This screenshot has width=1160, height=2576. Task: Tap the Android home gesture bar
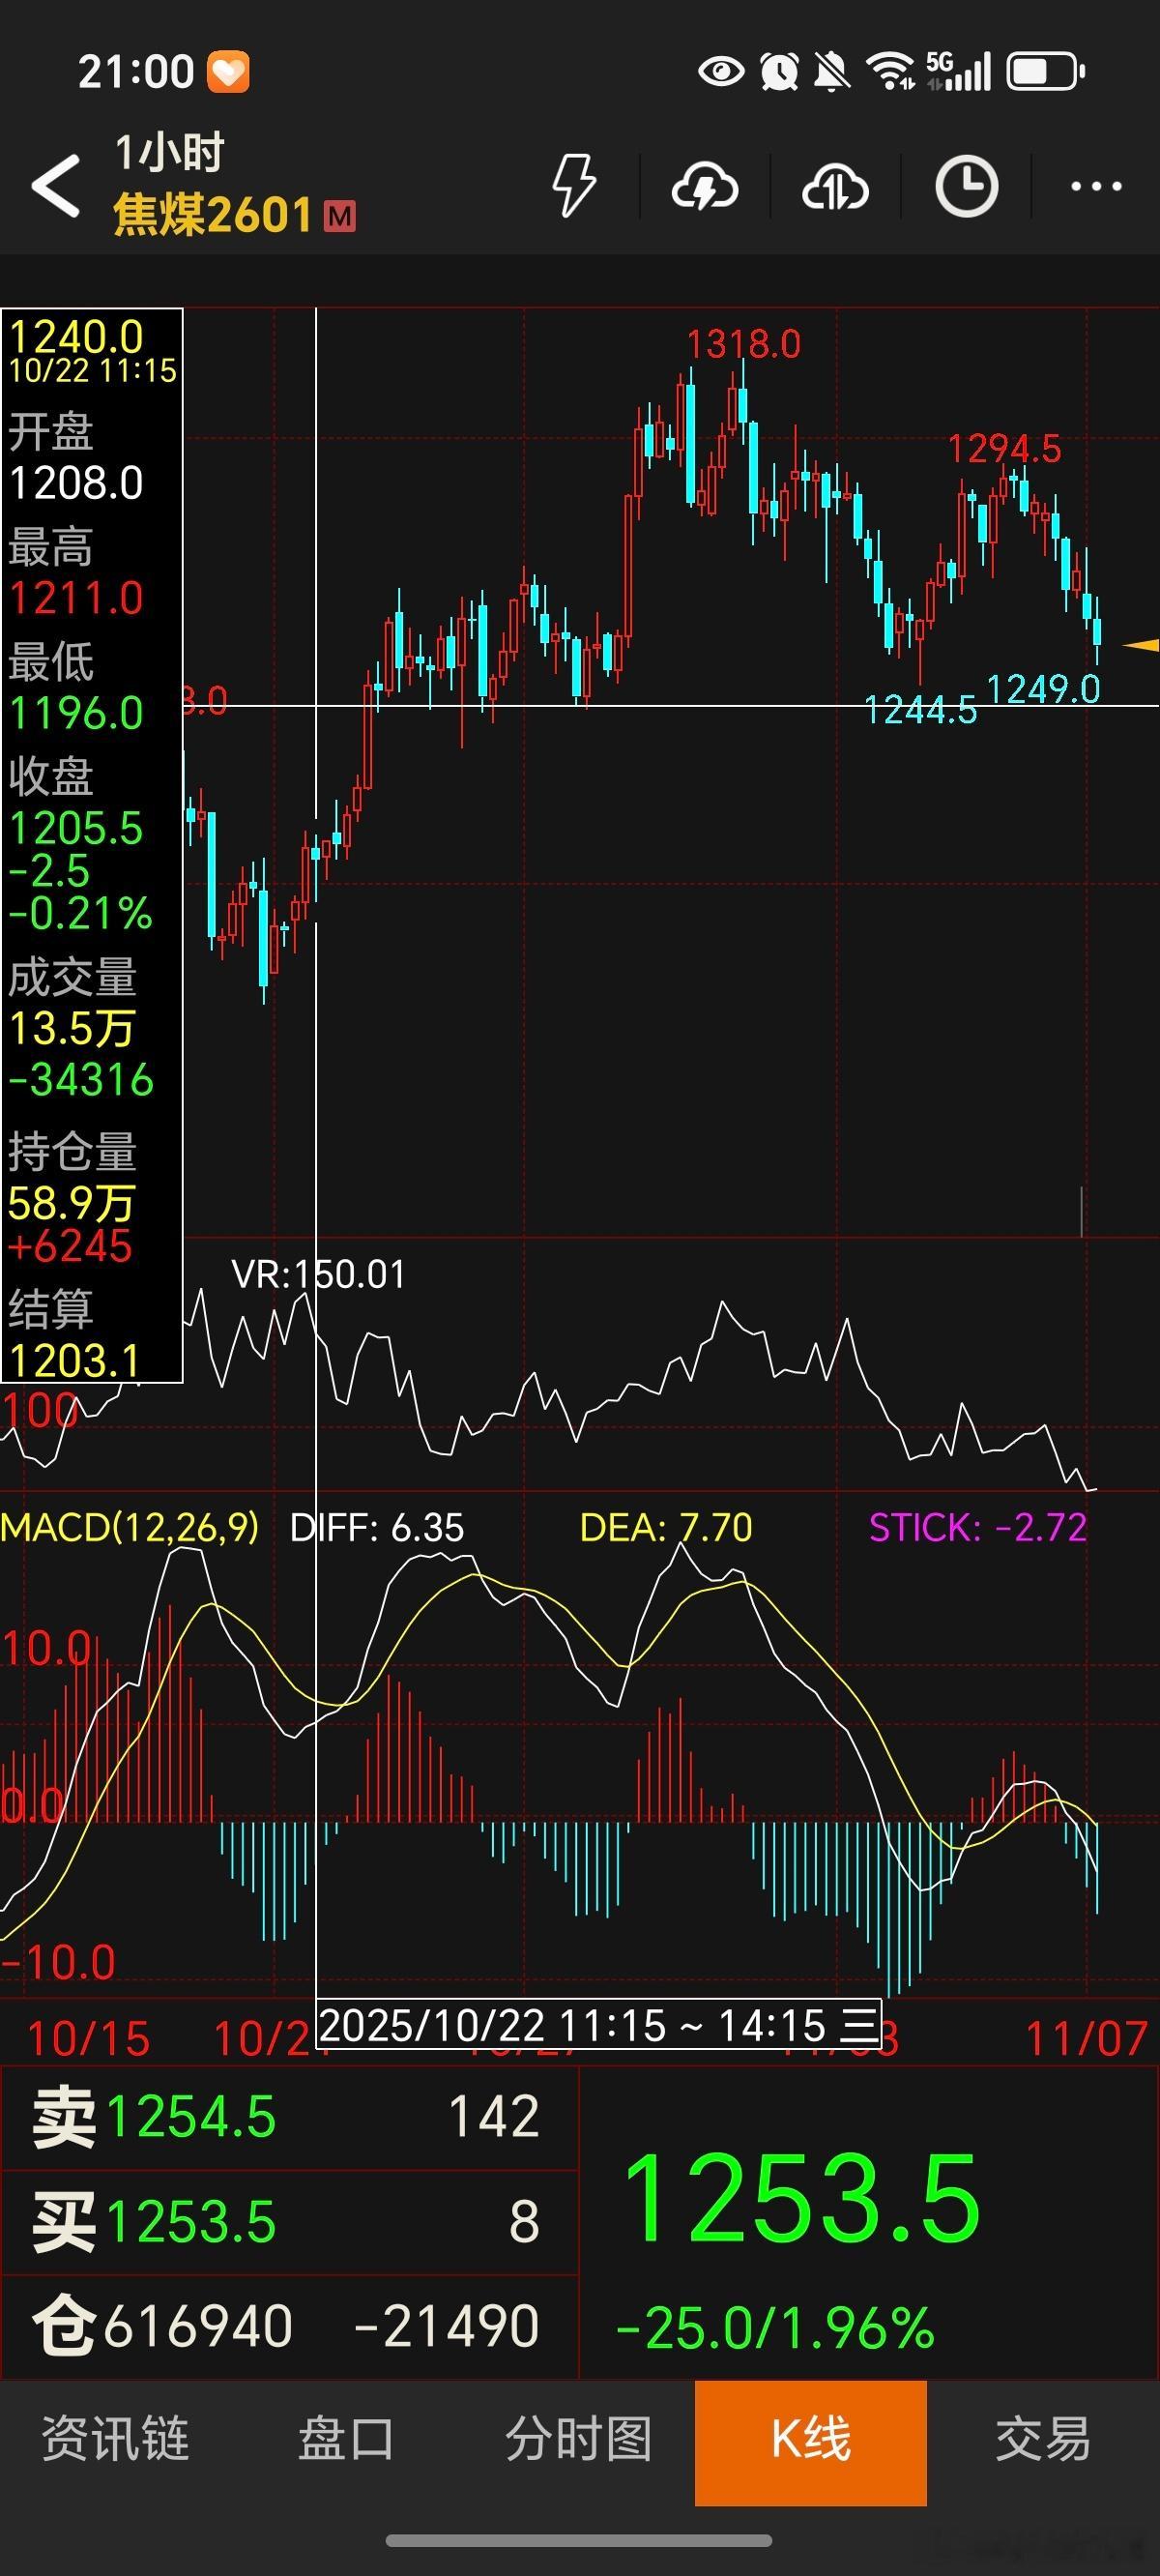click(x=579, y=2541)
